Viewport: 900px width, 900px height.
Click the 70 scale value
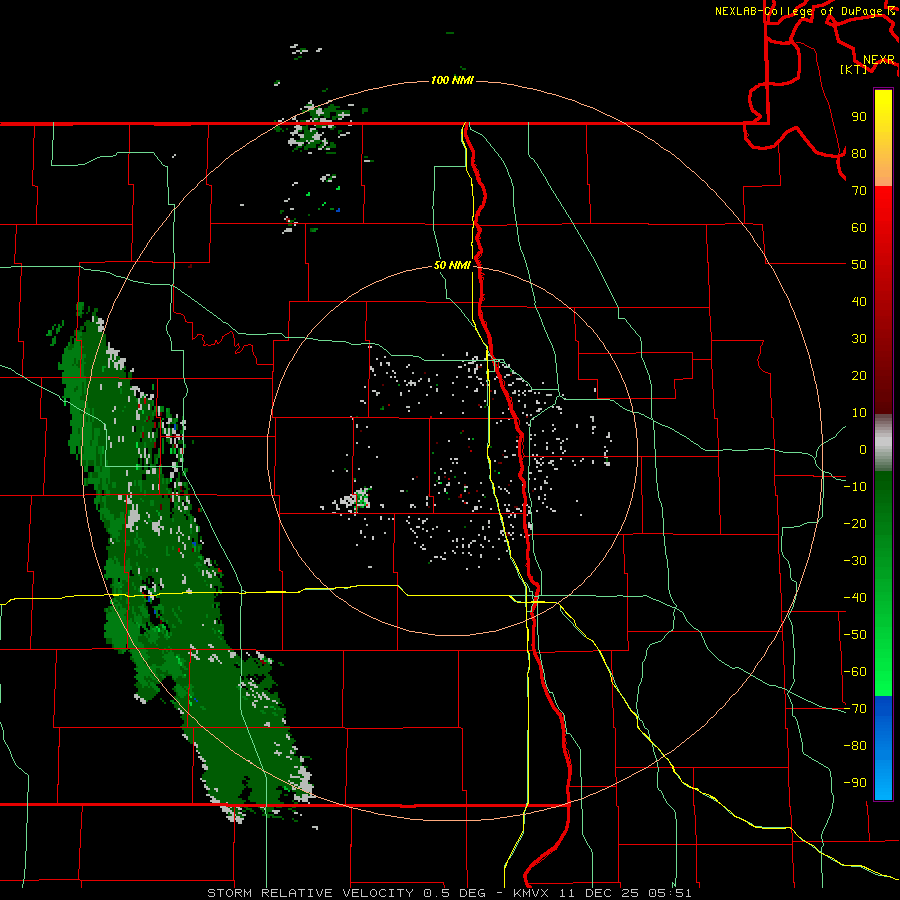(x=859, y=191)
